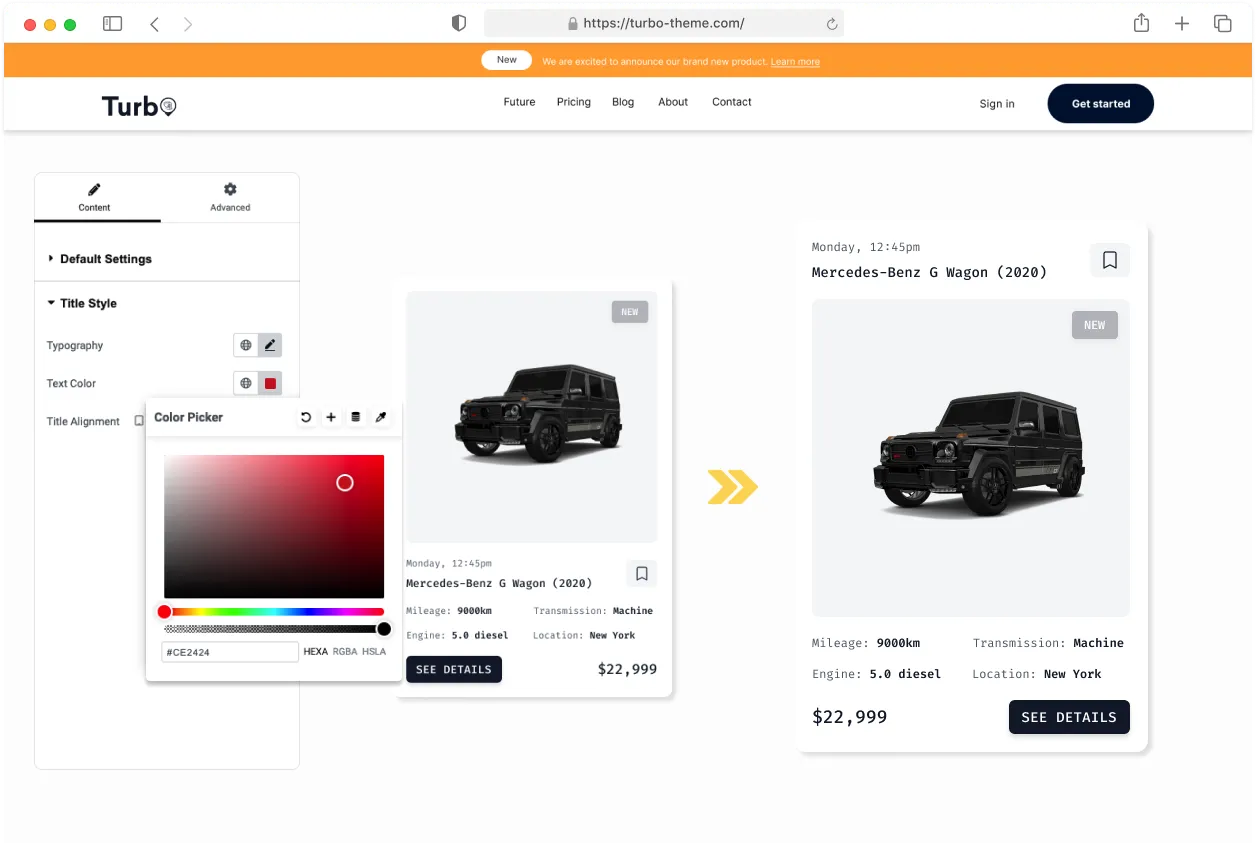Image resolution: width=1256 pixels, height=843 pixels.
Task: Click the Title Alignment device icon
Action: [139, 421]
